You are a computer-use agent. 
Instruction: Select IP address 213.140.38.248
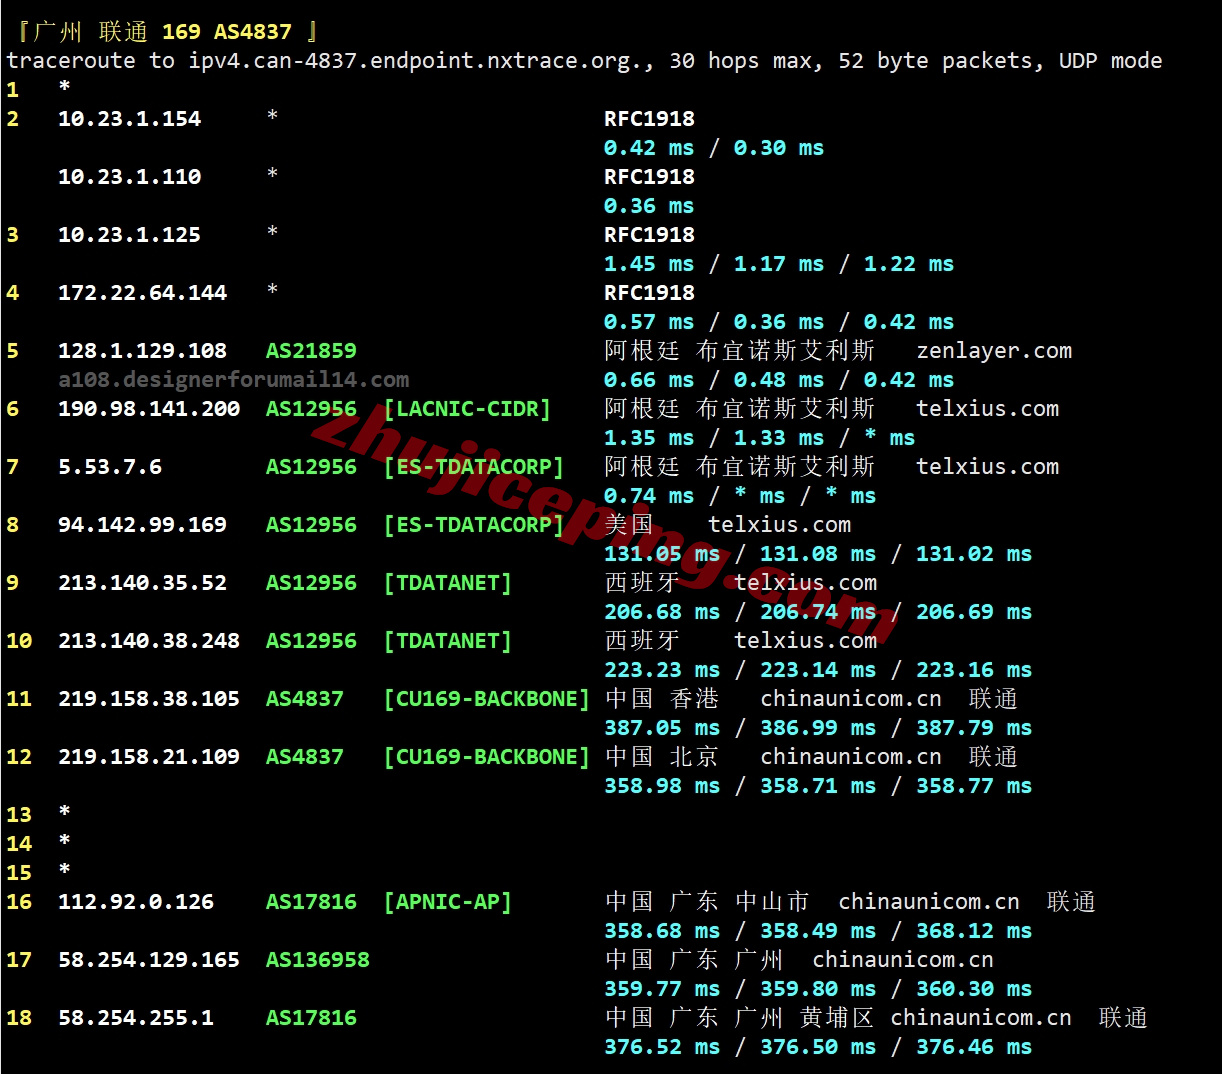[149, 641]
